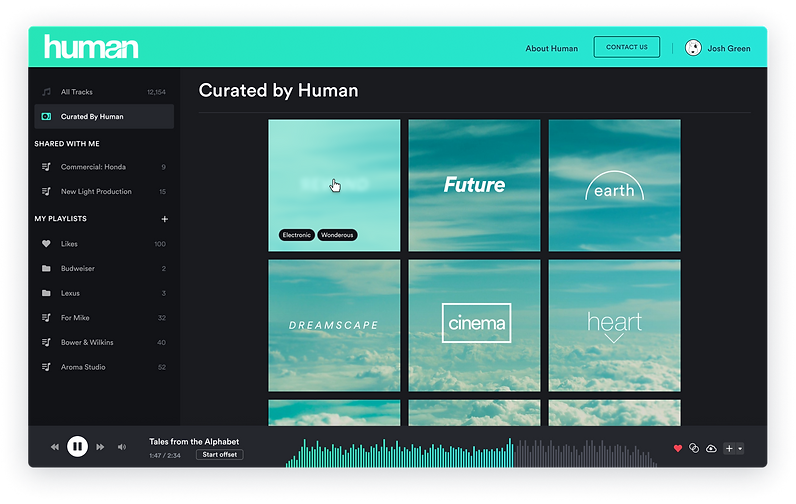
Task: Click the folder icon beside Budweiser
Action: [x=46, y=268]
